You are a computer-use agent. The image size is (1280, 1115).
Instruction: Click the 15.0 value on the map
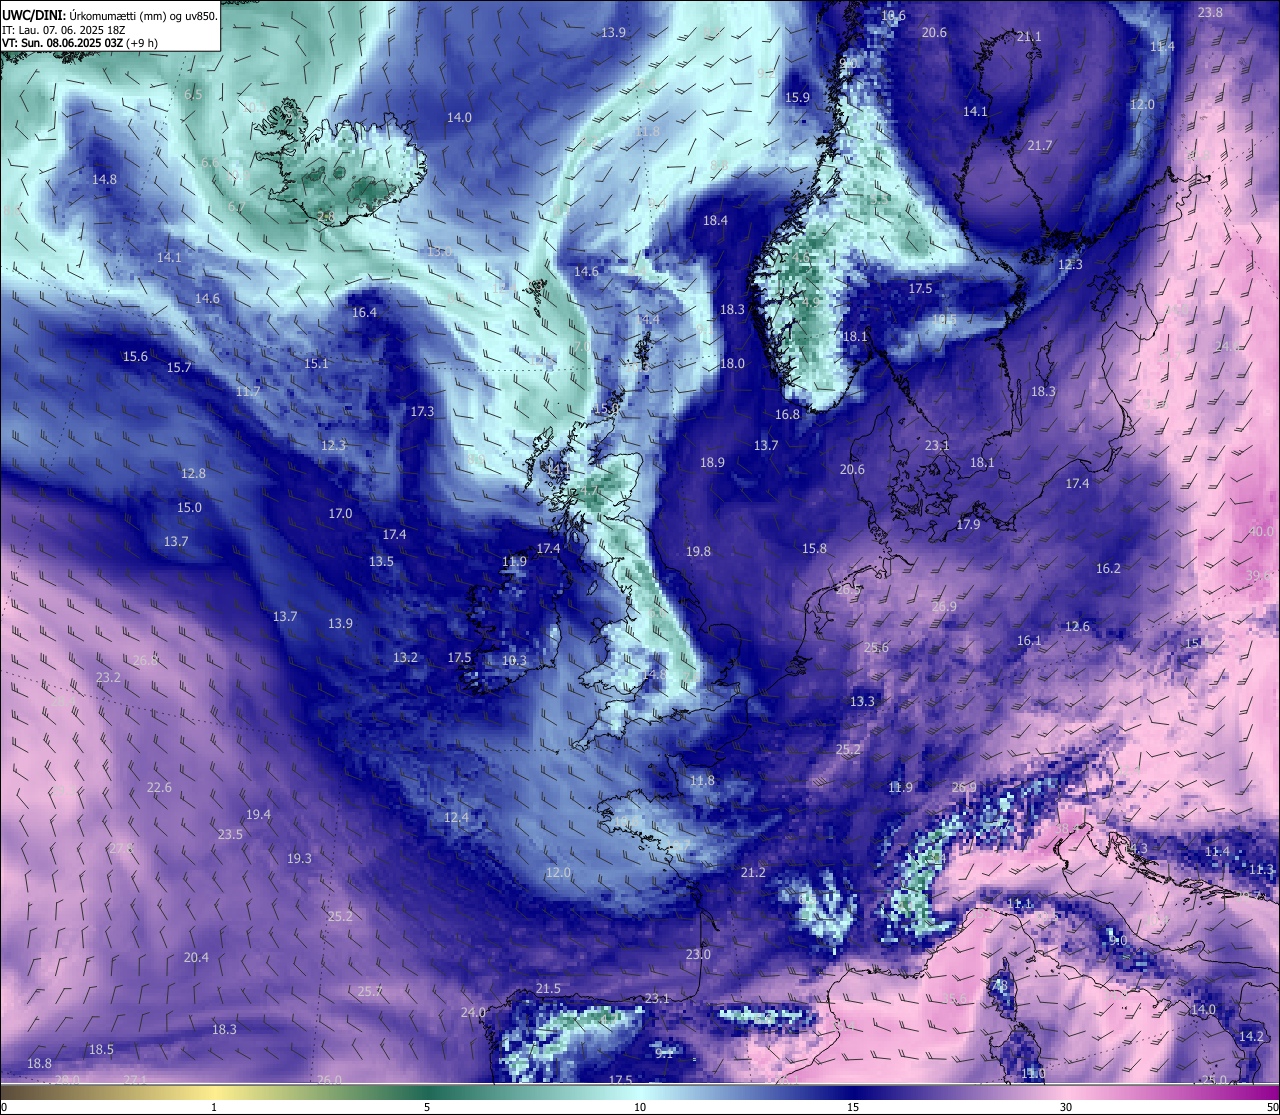tap(189, 508)
